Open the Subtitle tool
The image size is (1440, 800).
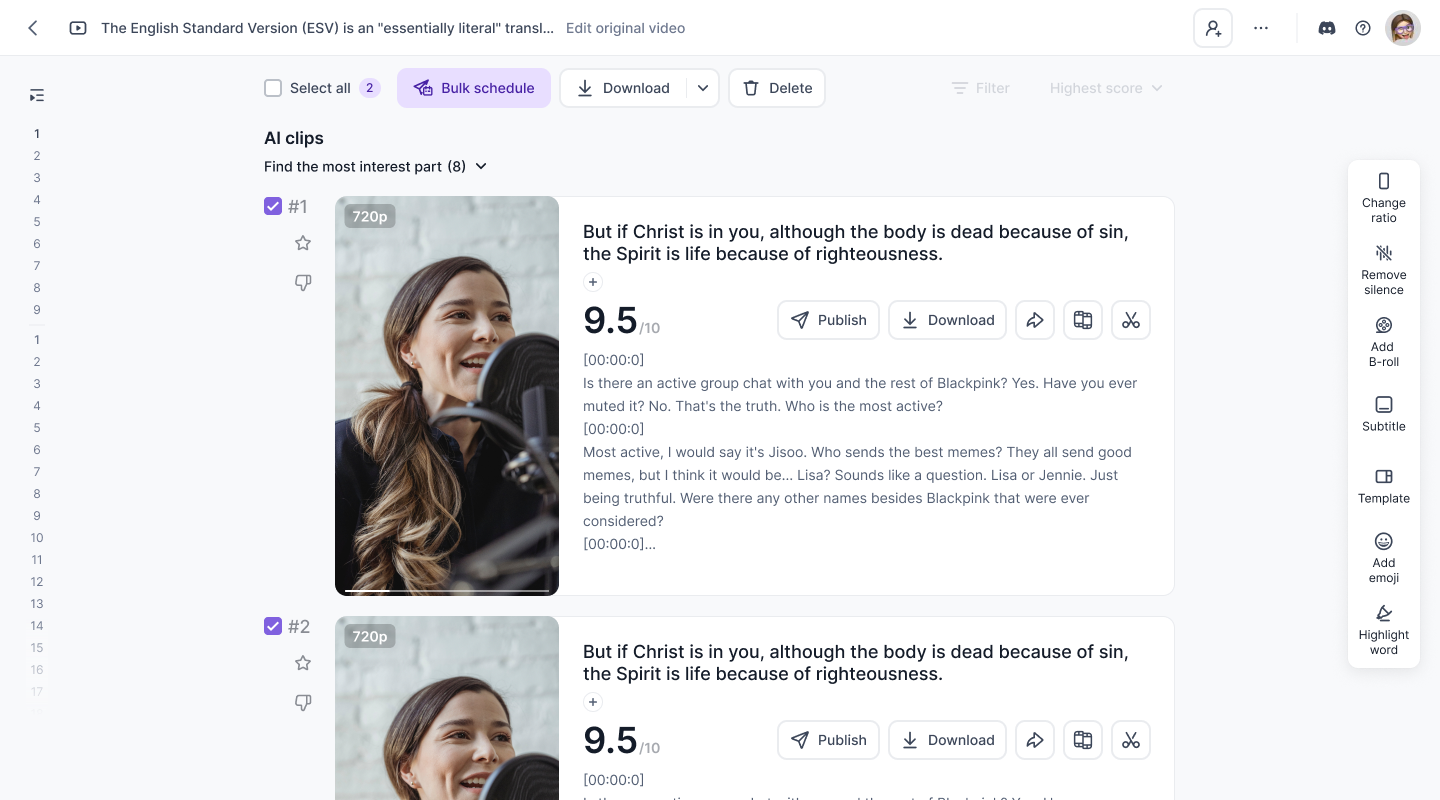click(1384, 413)
